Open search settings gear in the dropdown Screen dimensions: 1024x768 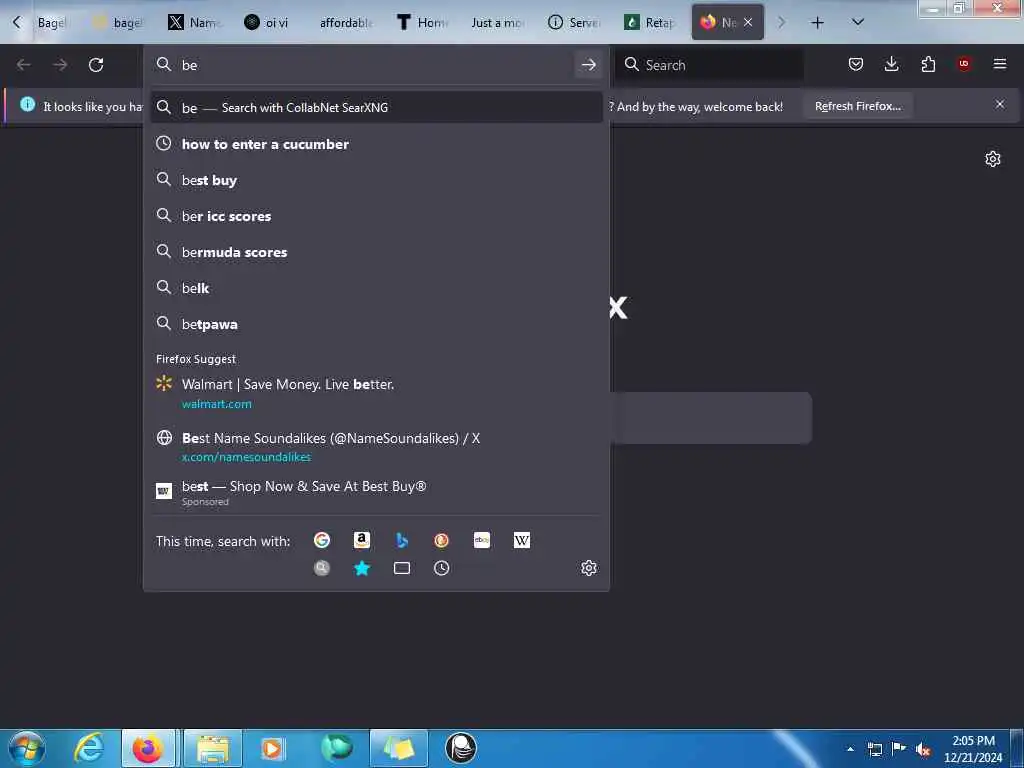588,568
